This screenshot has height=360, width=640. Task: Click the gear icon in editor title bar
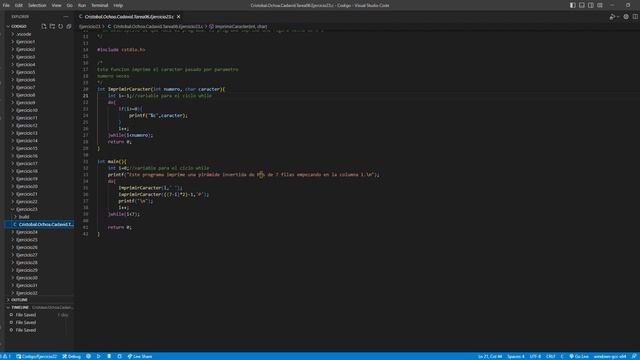click(x=626, y=17)
